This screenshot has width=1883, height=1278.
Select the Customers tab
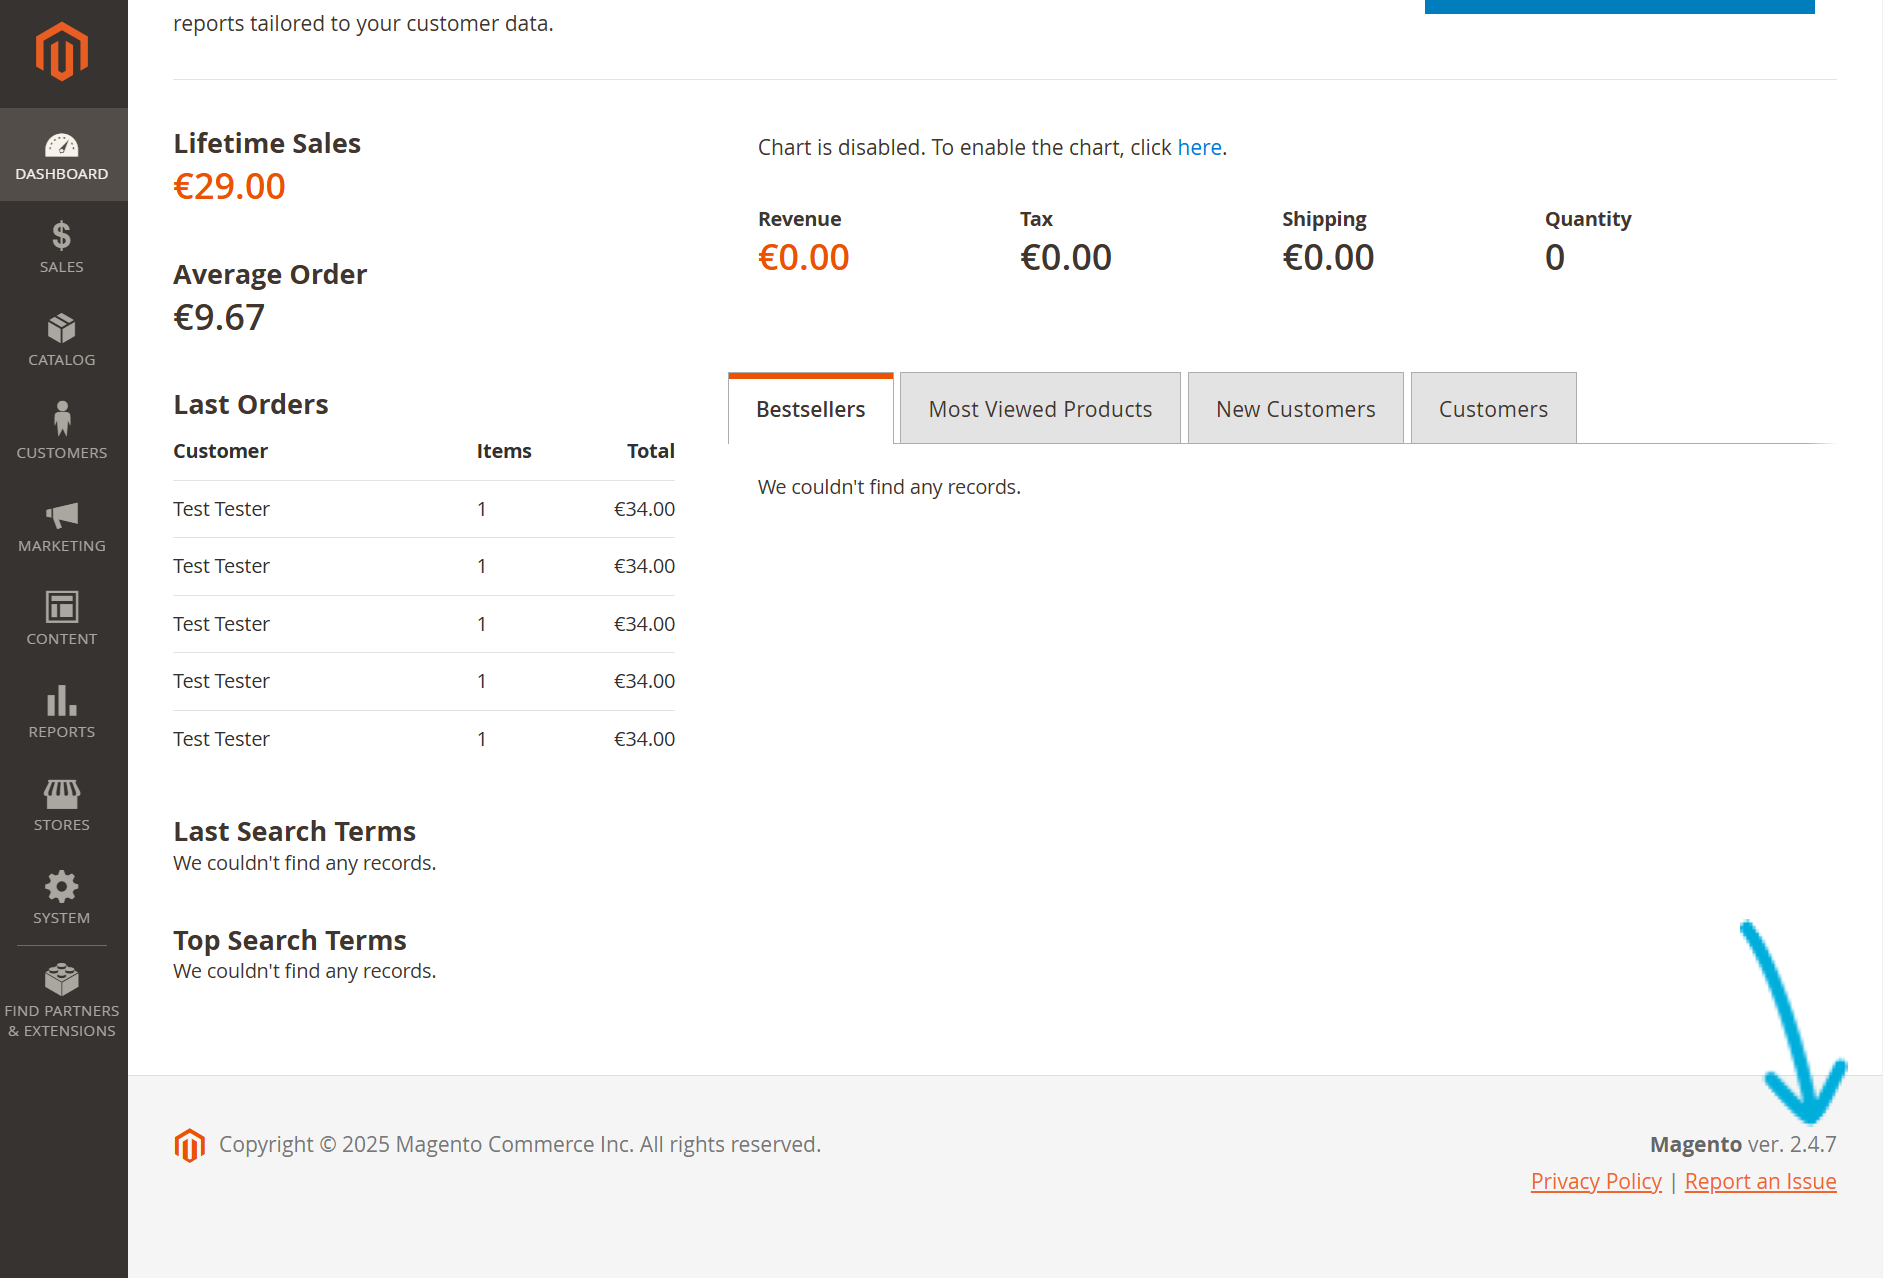(1493, 408)
